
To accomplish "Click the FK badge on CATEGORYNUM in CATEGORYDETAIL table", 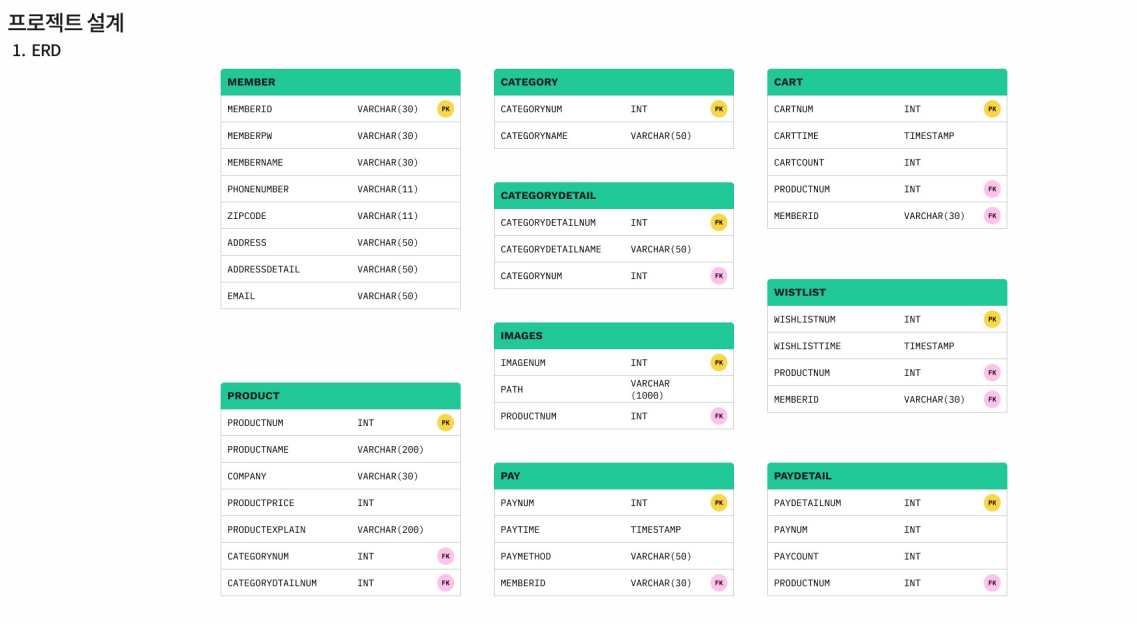I will coord(719,276).
